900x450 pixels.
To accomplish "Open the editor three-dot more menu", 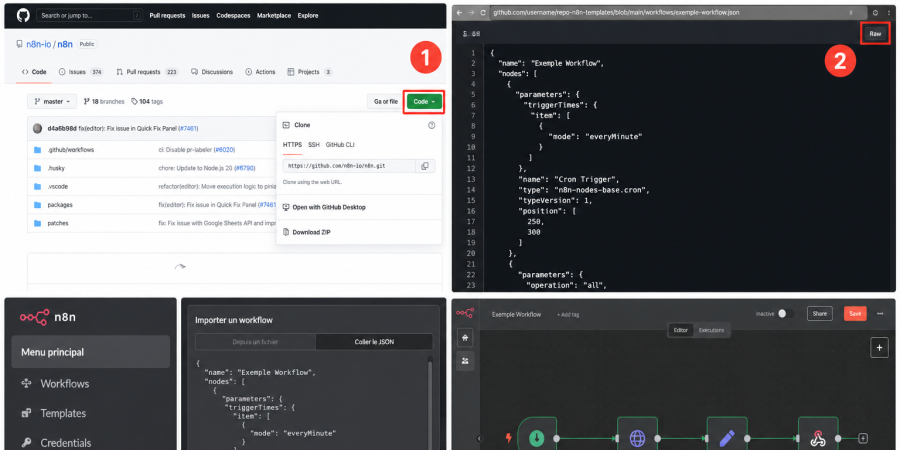I will pos(880,313).
